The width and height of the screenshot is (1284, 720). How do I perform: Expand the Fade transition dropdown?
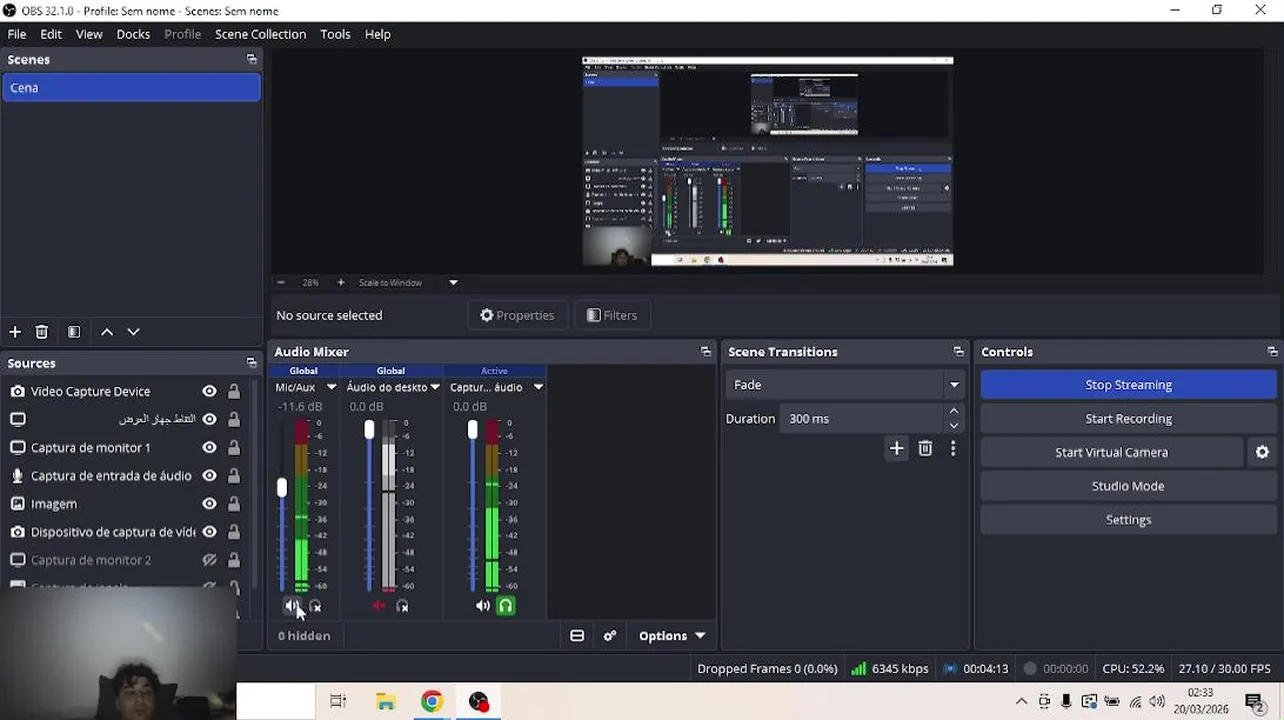coord(954,385)
